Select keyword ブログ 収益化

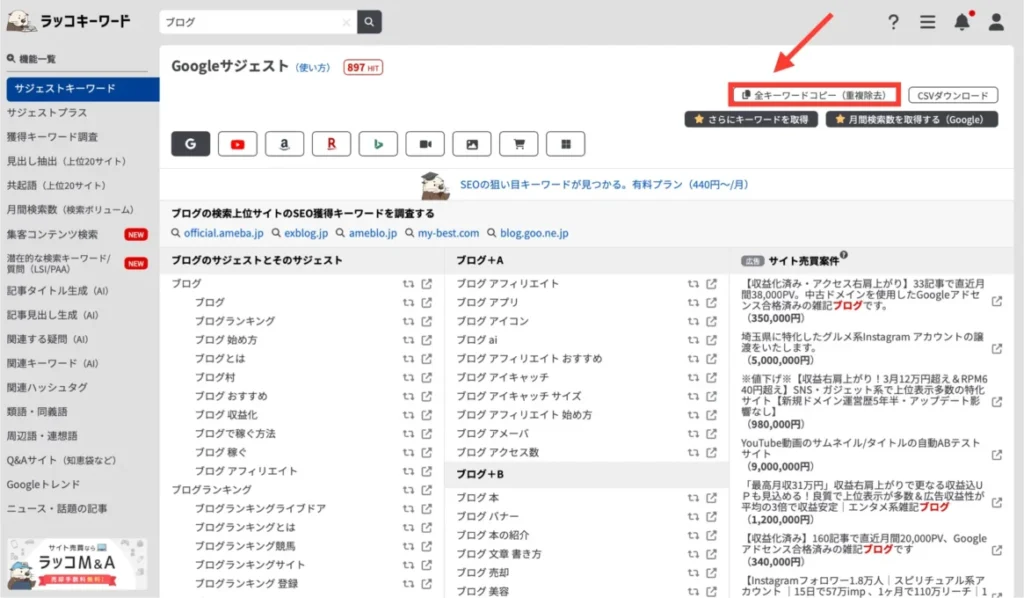(226, 415)
